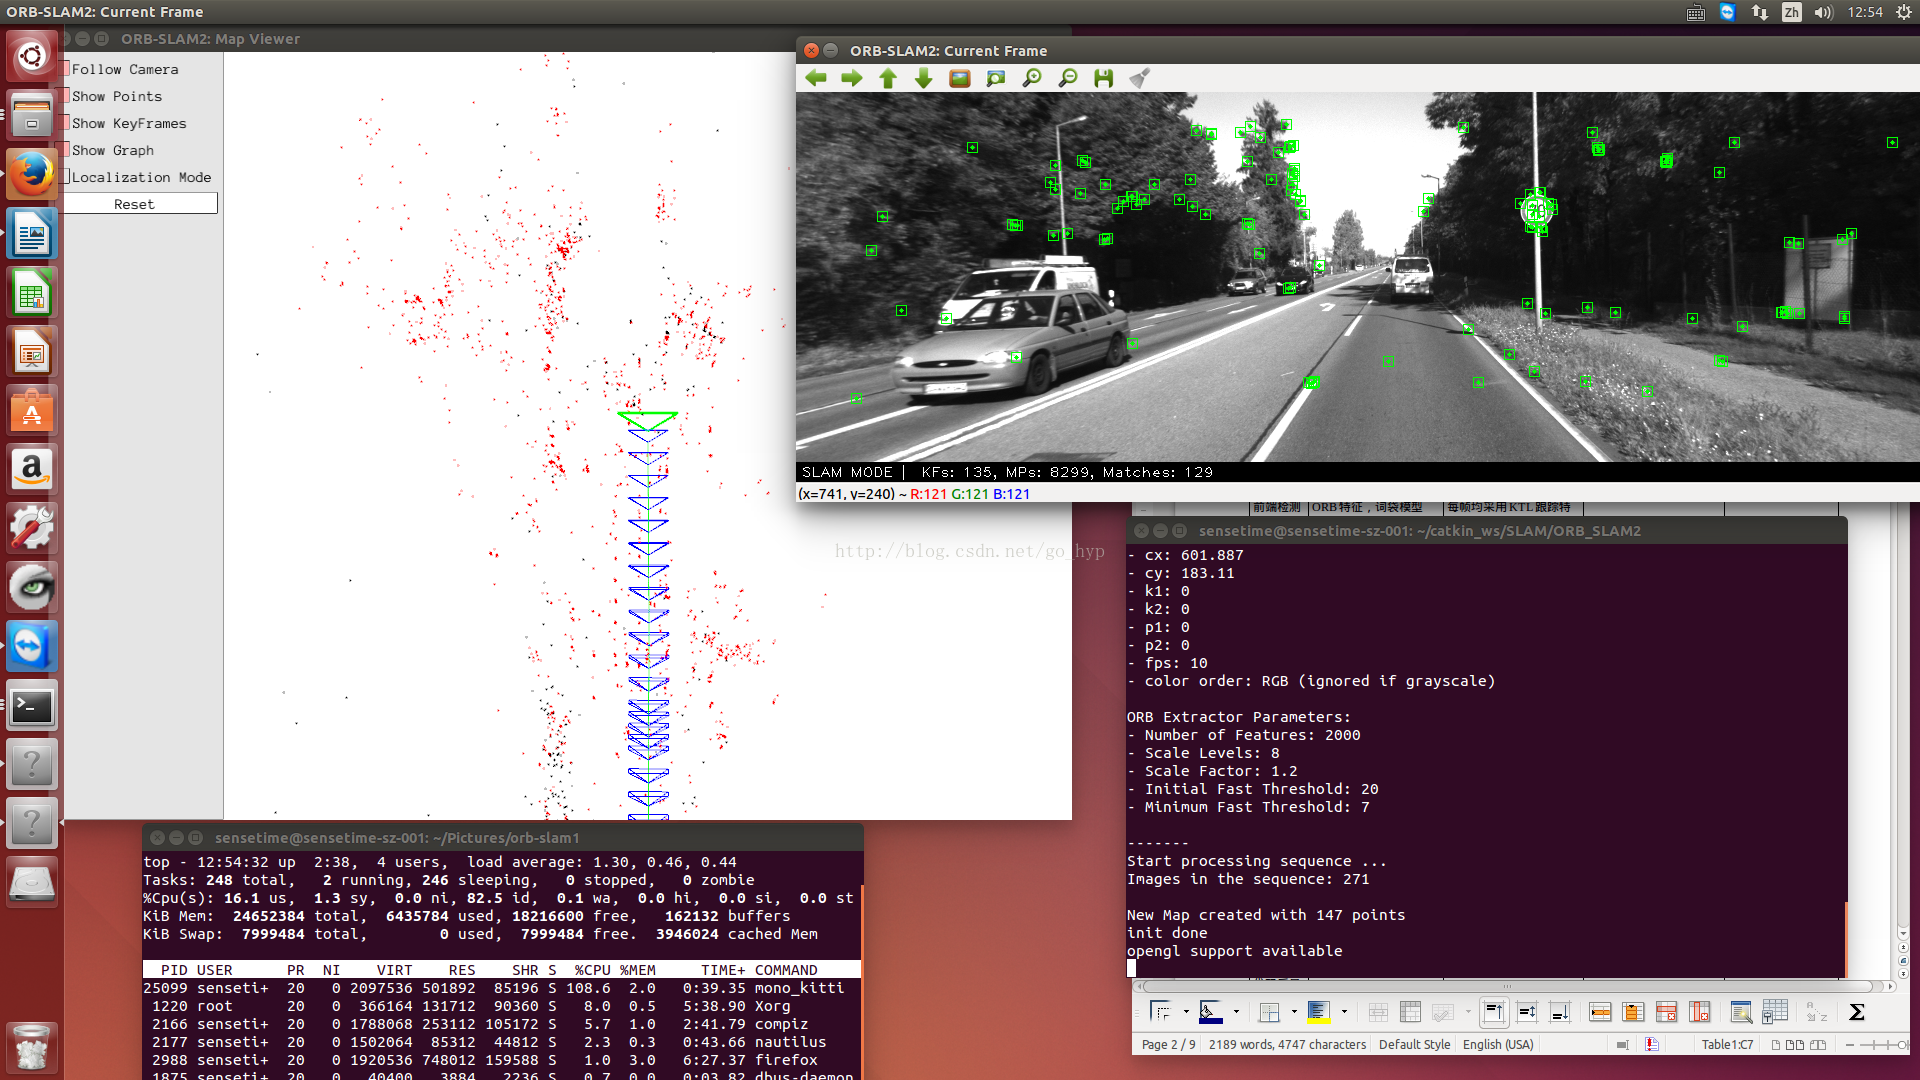1920x1080 pixels.
Task: Open LibreOffice Writer from launcher
Action: point(32,235)
